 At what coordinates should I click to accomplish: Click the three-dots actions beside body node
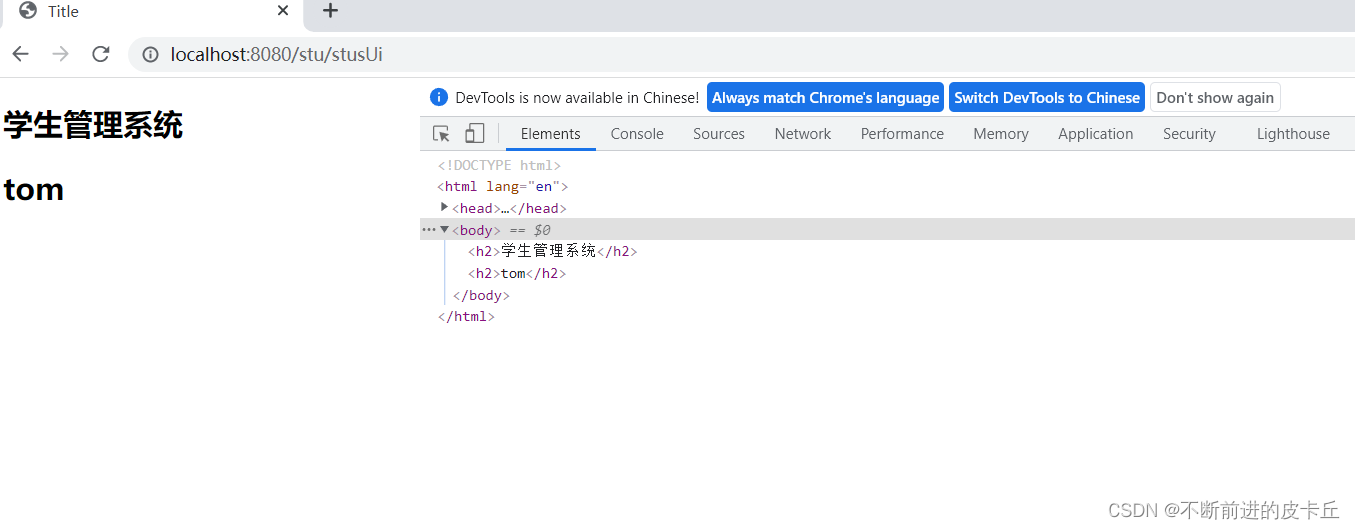tap(428, 229)
